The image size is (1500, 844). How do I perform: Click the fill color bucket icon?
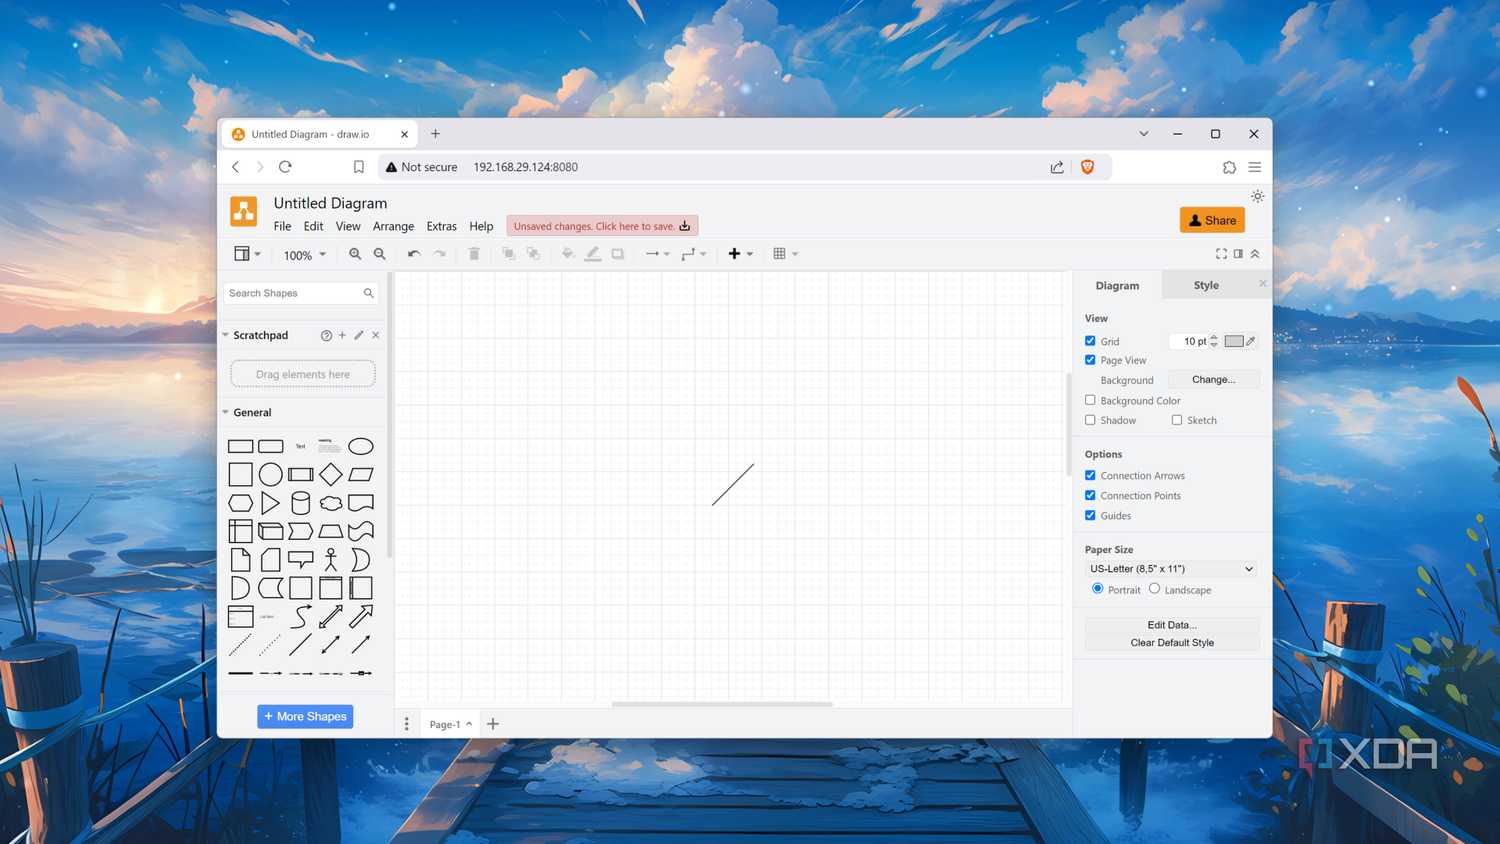[568, 254]
